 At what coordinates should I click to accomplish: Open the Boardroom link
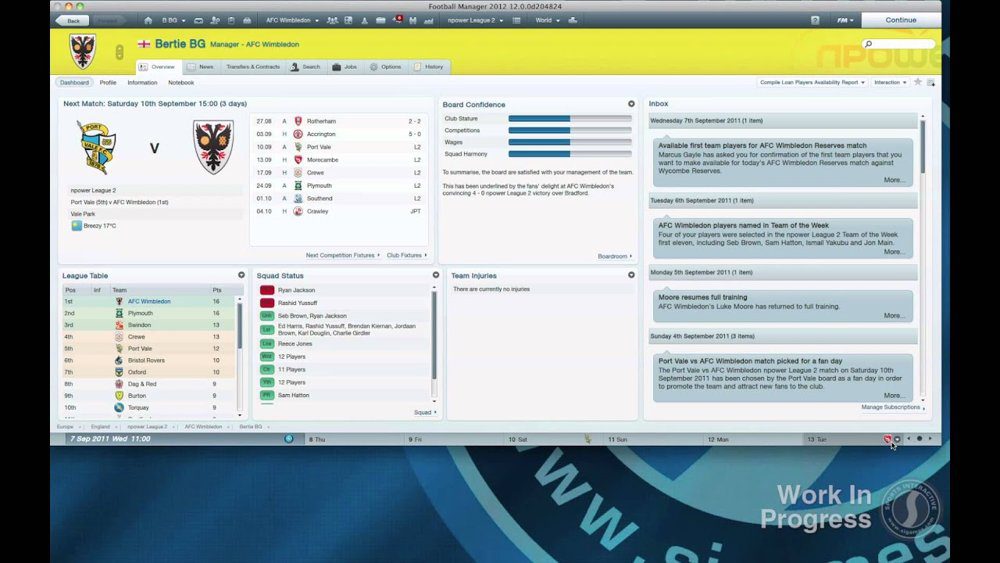pyautogui.click(x=615, y=256)
